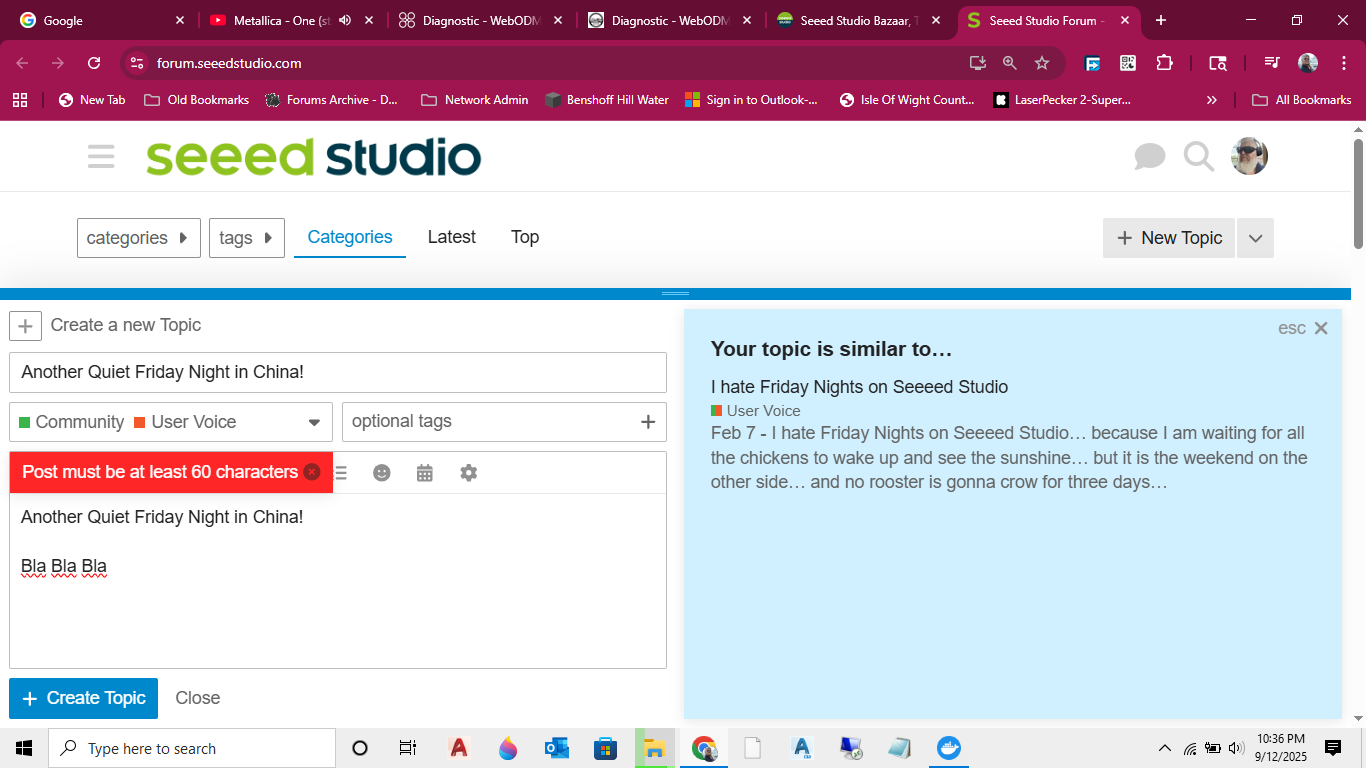Dismiss the 60 characters error popup

pos(312,472)
